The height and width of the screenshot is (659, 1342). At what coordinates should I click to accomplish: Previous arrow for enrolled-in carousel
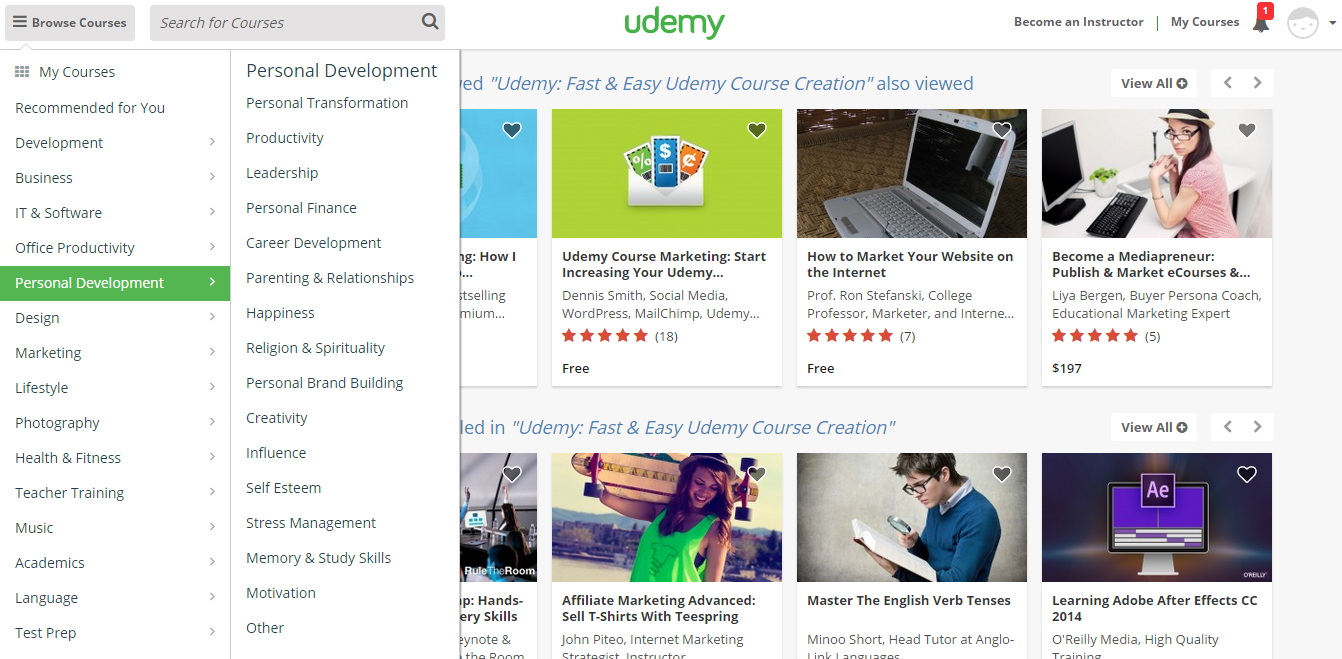coord(1228,428)
